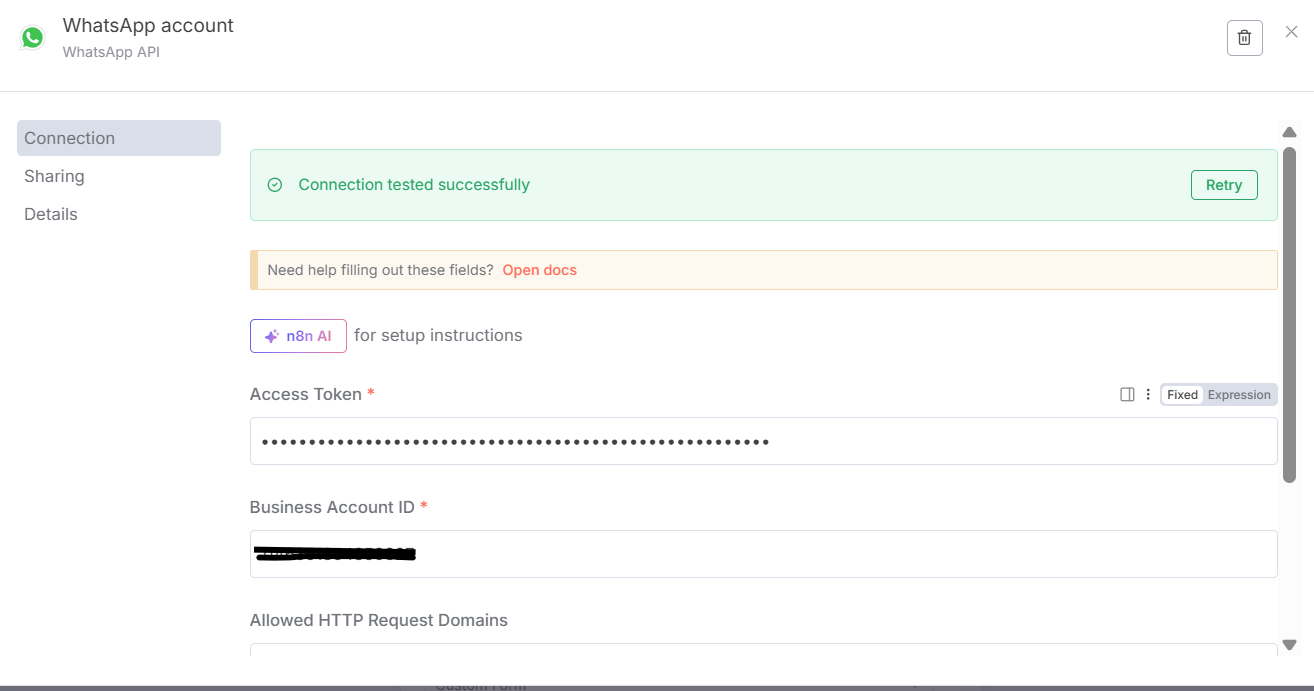Close the credential dialog with X
The width and height of the screenshot is (1314, 691).
pos(1291,32)
